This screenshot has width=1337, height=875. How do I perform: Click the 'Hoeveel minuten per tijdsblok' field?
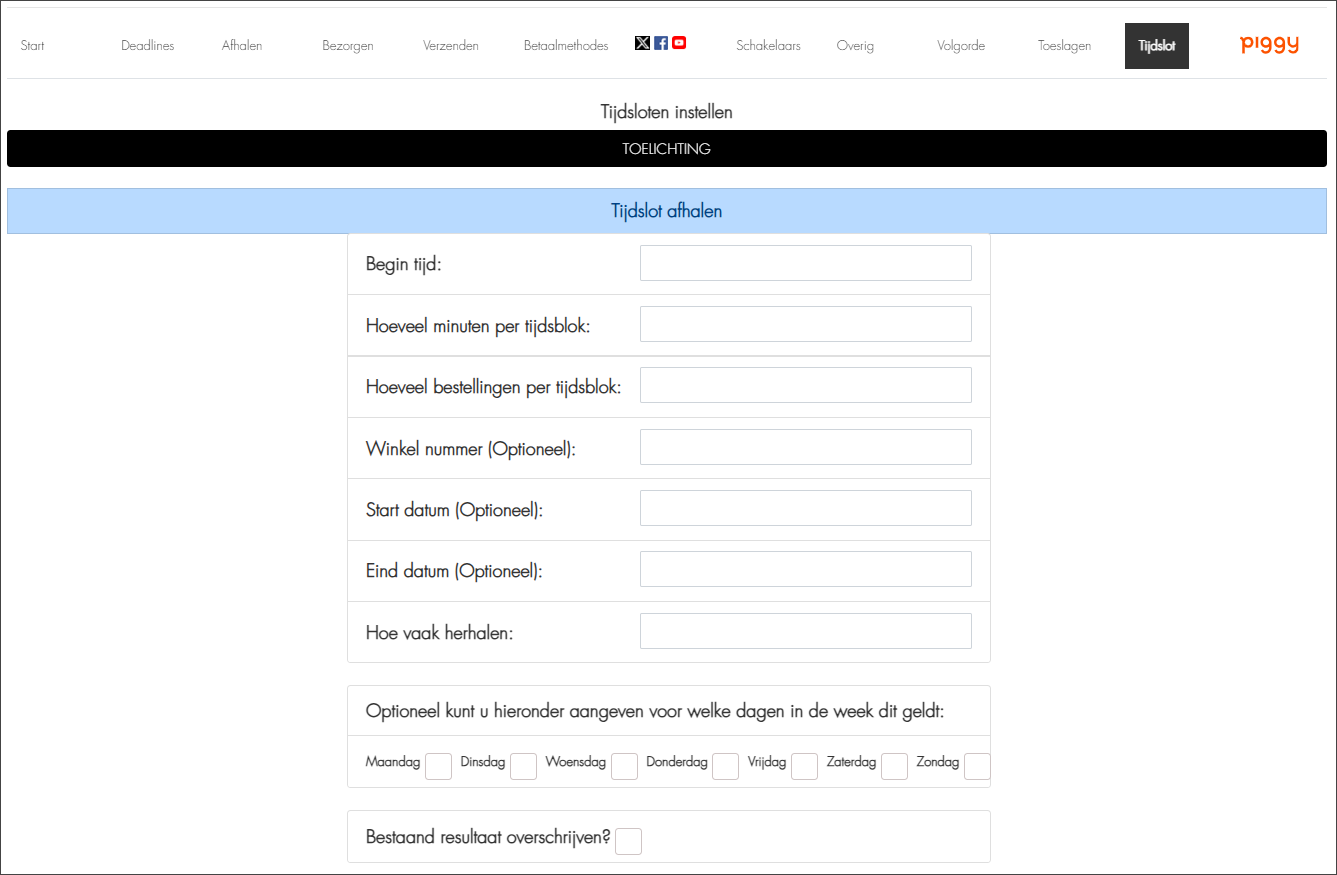806,324
